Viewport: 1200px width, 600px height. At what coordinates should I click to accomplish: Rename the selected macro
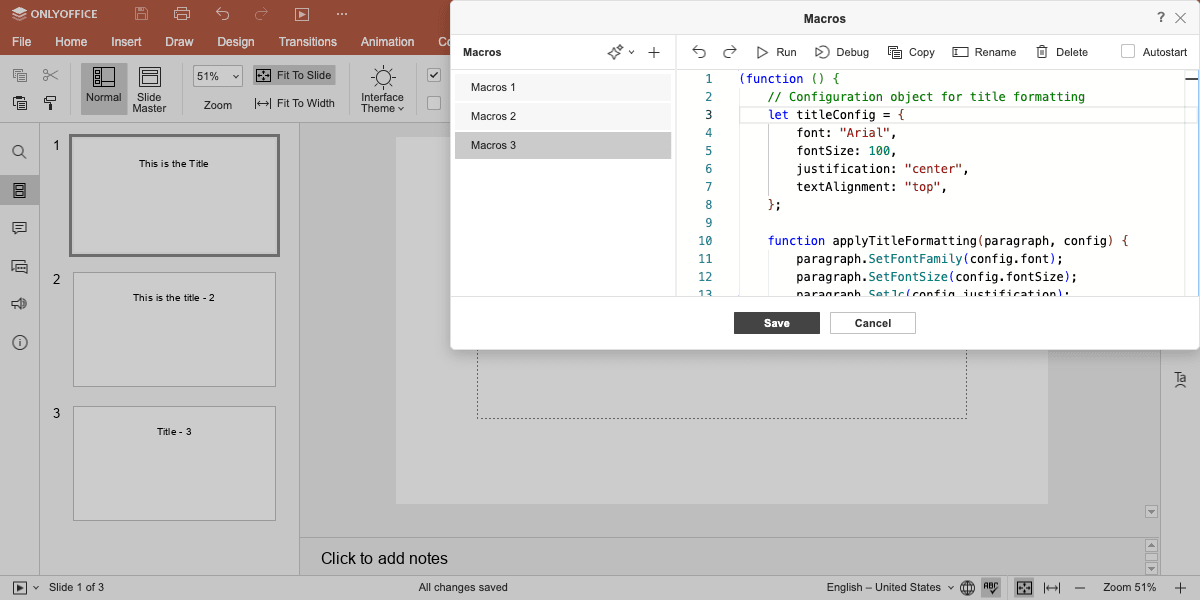click(984, 52)
